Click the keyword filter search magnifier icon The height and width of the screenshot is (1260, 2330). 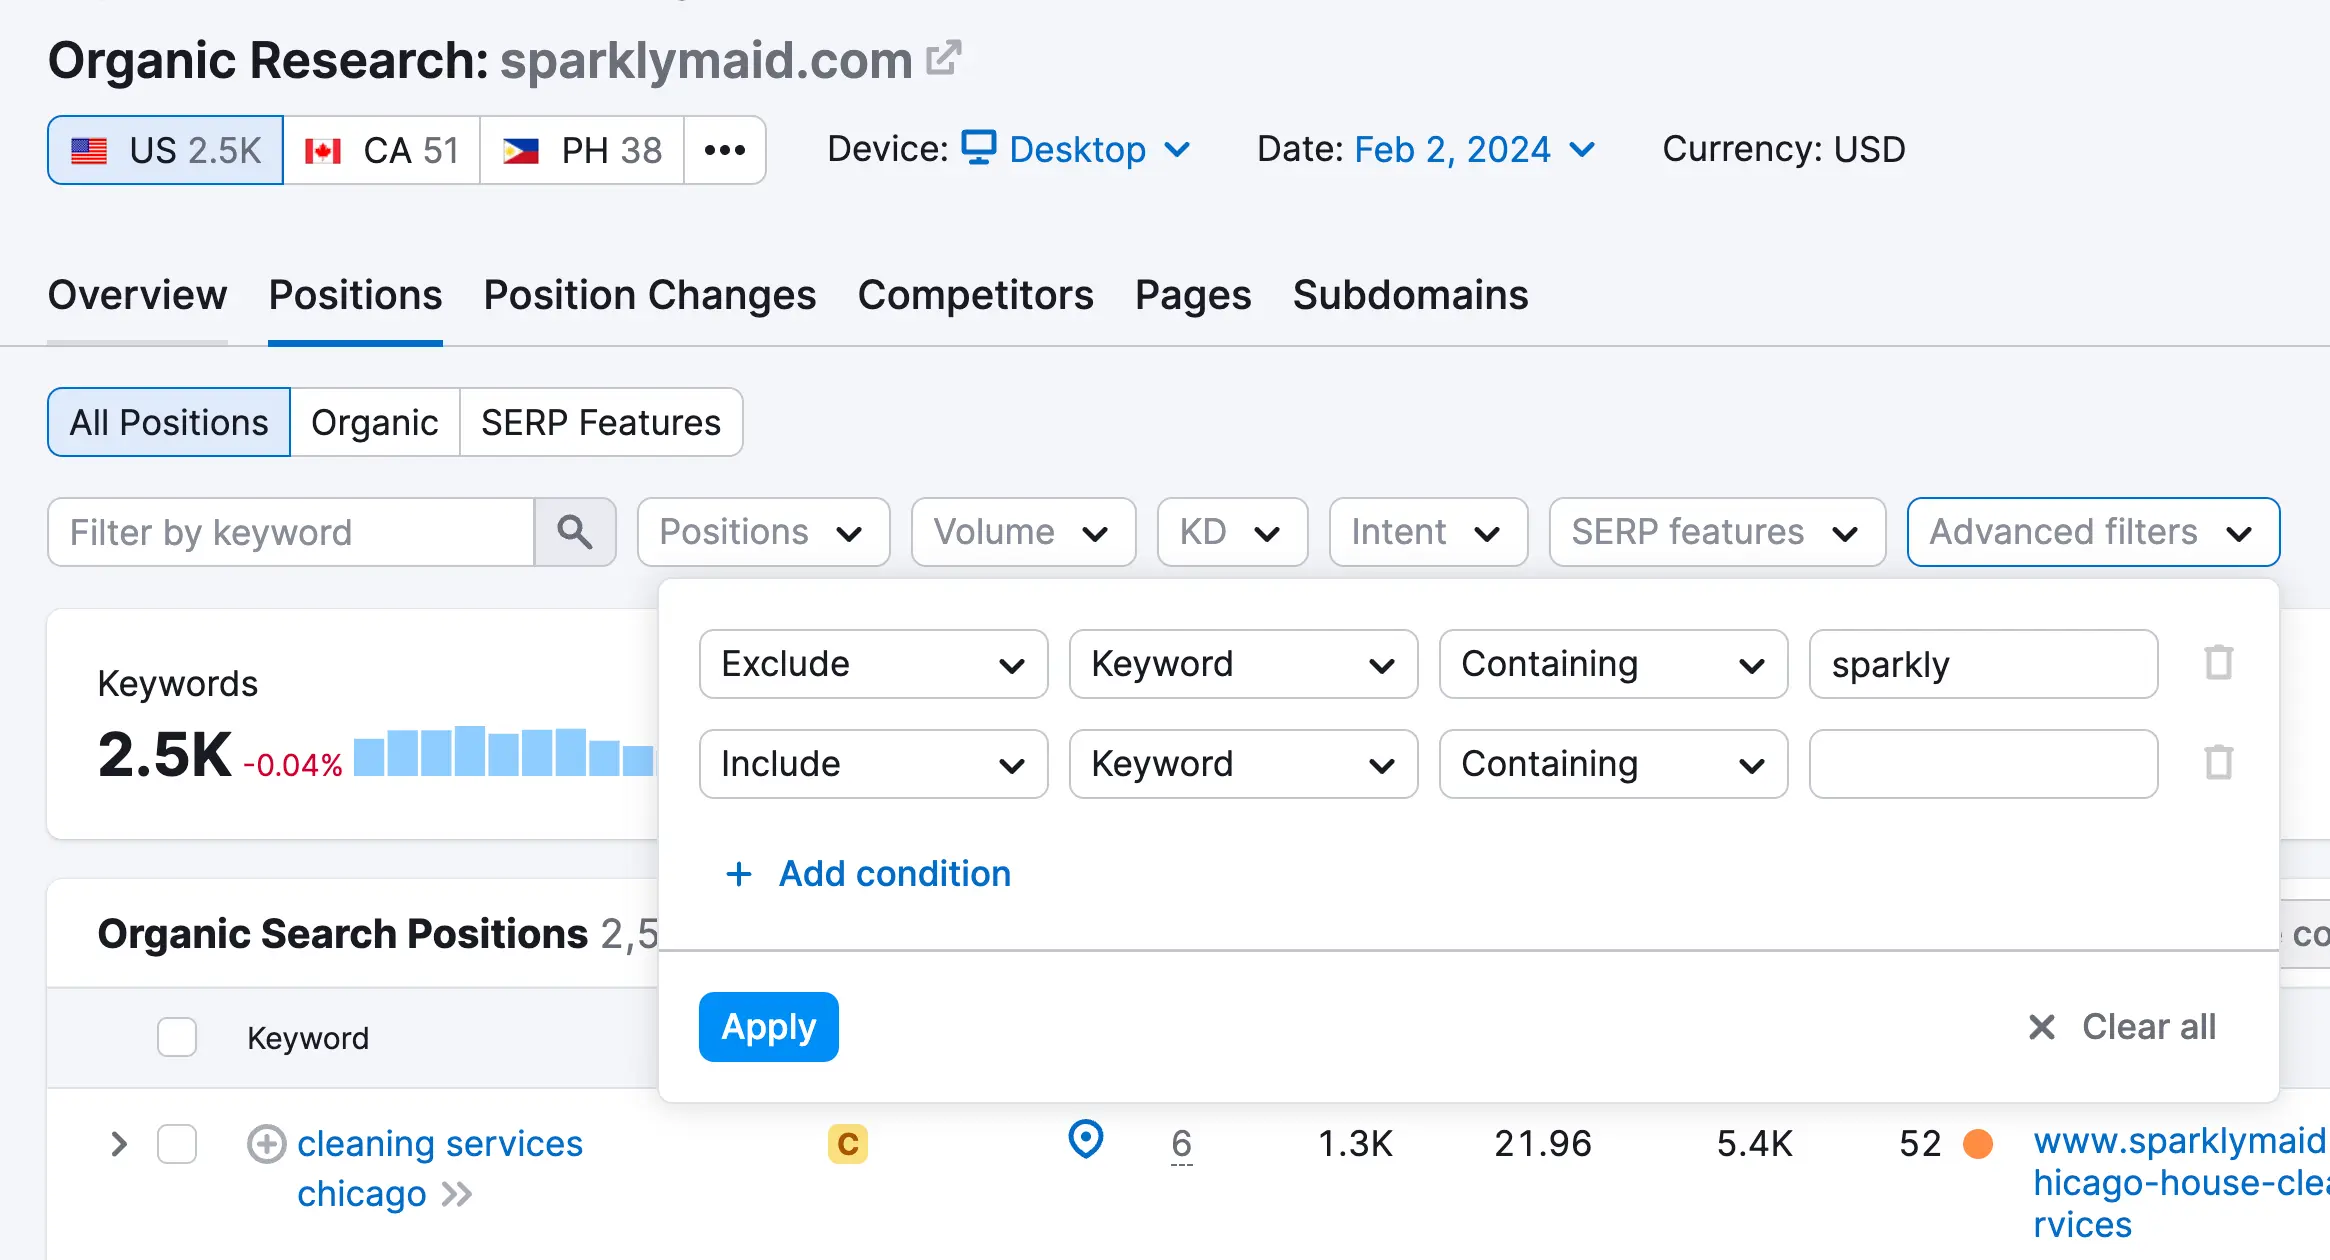[x=575, y=532]
